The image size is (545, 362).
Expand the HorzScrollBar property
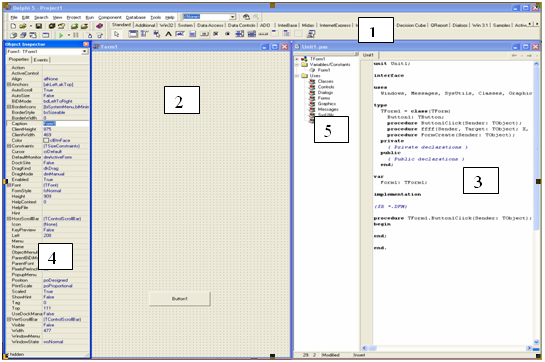pos(9,219)
